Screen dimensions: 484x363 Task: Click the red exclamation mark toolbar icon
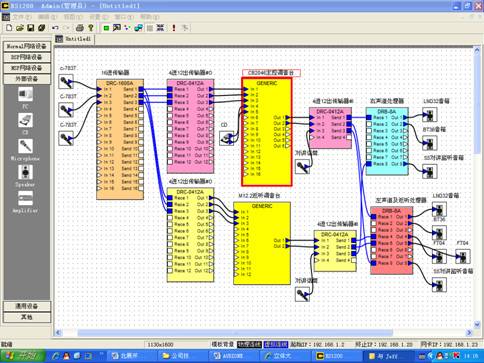[173, 28]
